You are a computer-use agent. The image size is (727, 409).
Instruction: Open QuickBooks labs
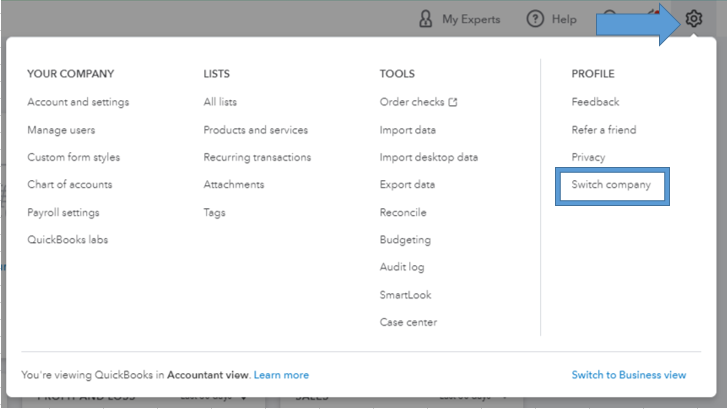click(x=67, y=240)
